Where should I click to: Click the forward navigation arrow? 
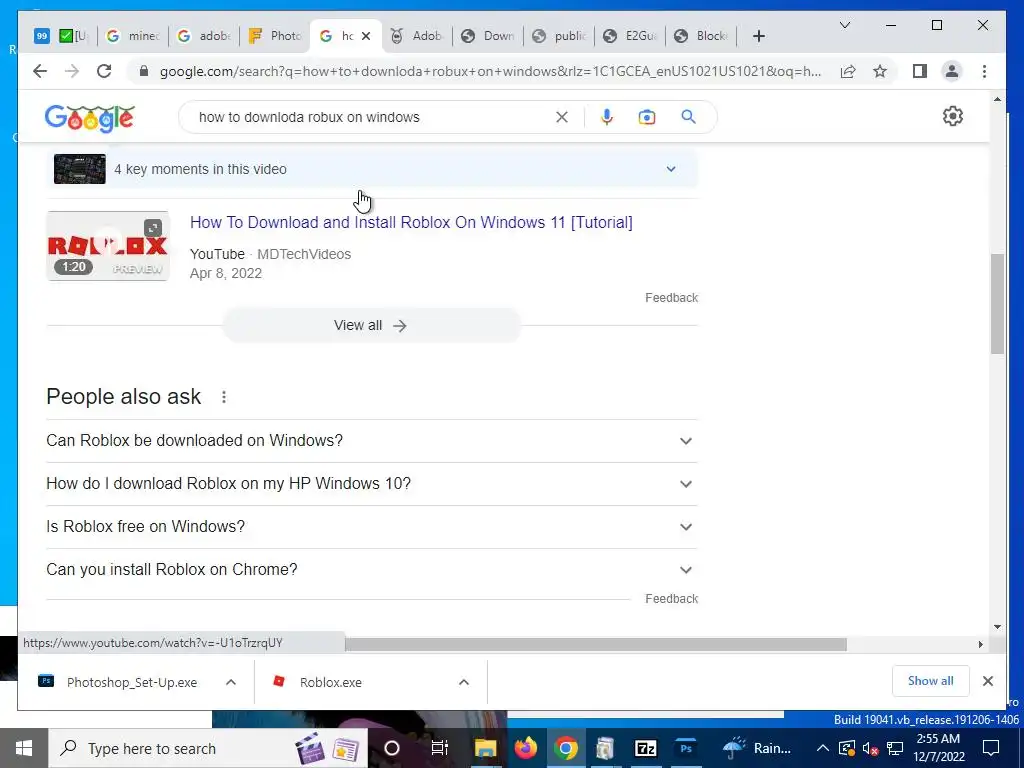click(72, 71)
